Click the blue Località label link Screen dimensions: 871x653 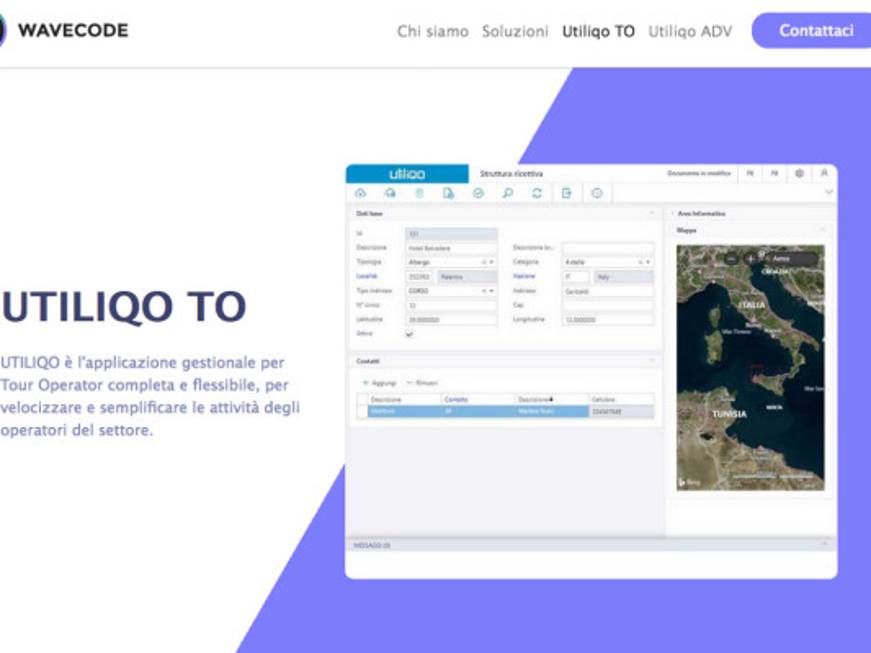click(x=367, y=276)
